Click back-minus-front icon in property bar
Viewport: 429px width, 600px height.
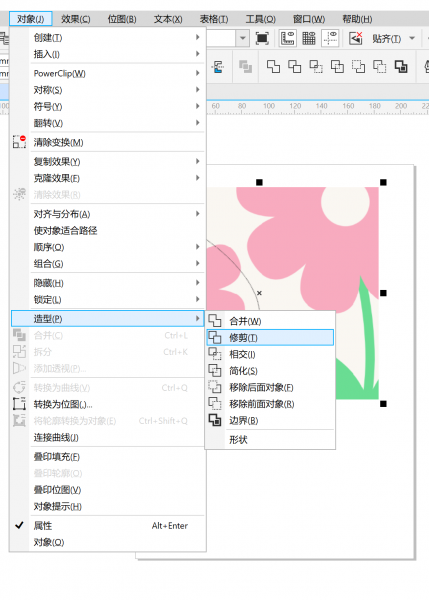point(380,67)
